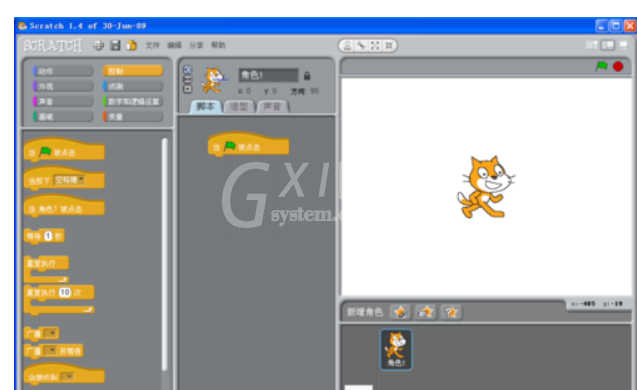Screen dimensions: 637x390
Task: Click the current sprite cat thumbnail
Action: tap(214, 80)
